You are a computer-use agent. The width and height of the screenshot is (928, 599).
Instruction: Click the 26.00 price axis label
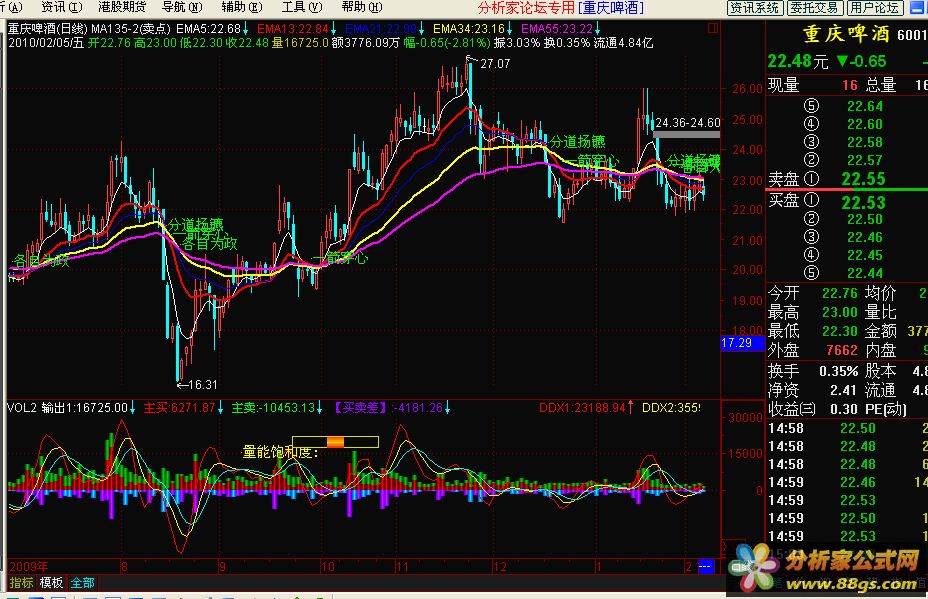(x=747, y=89)
